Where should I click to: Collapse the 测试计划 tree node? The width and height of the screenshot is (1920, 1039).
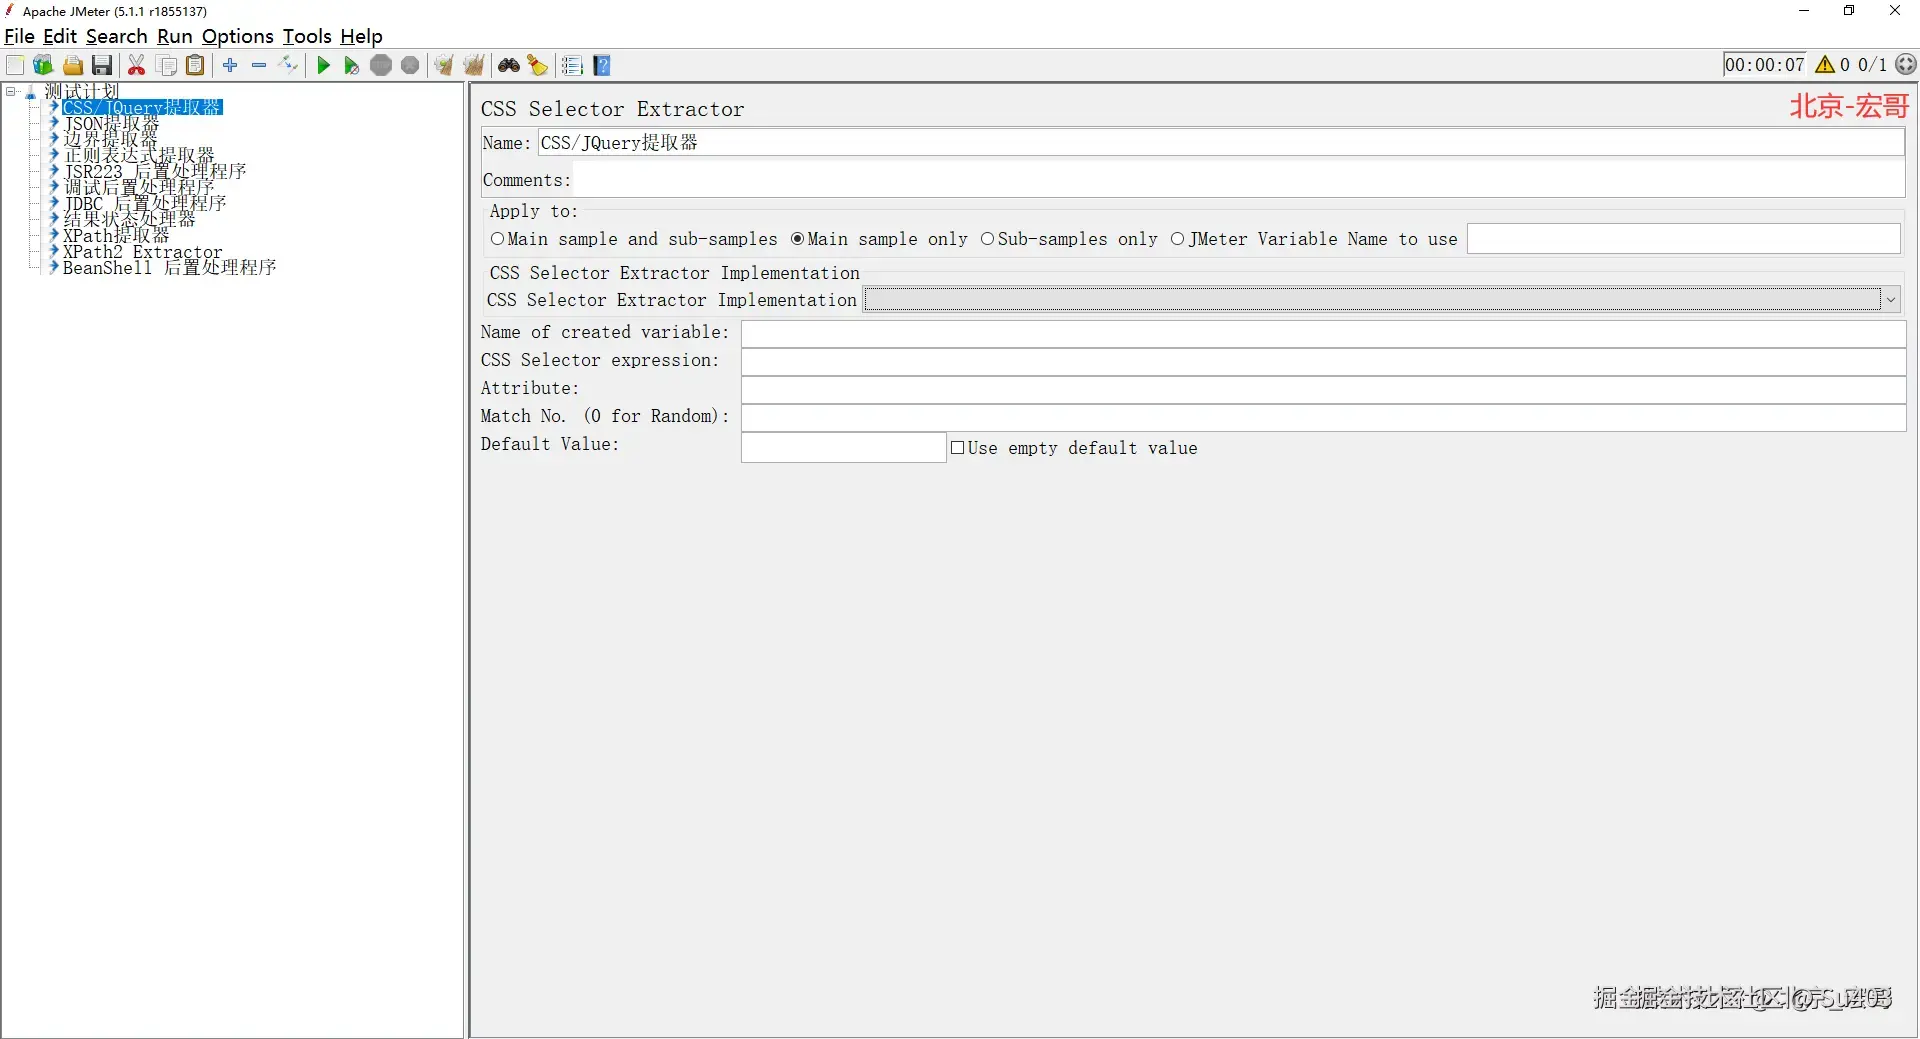click(11, 92)
